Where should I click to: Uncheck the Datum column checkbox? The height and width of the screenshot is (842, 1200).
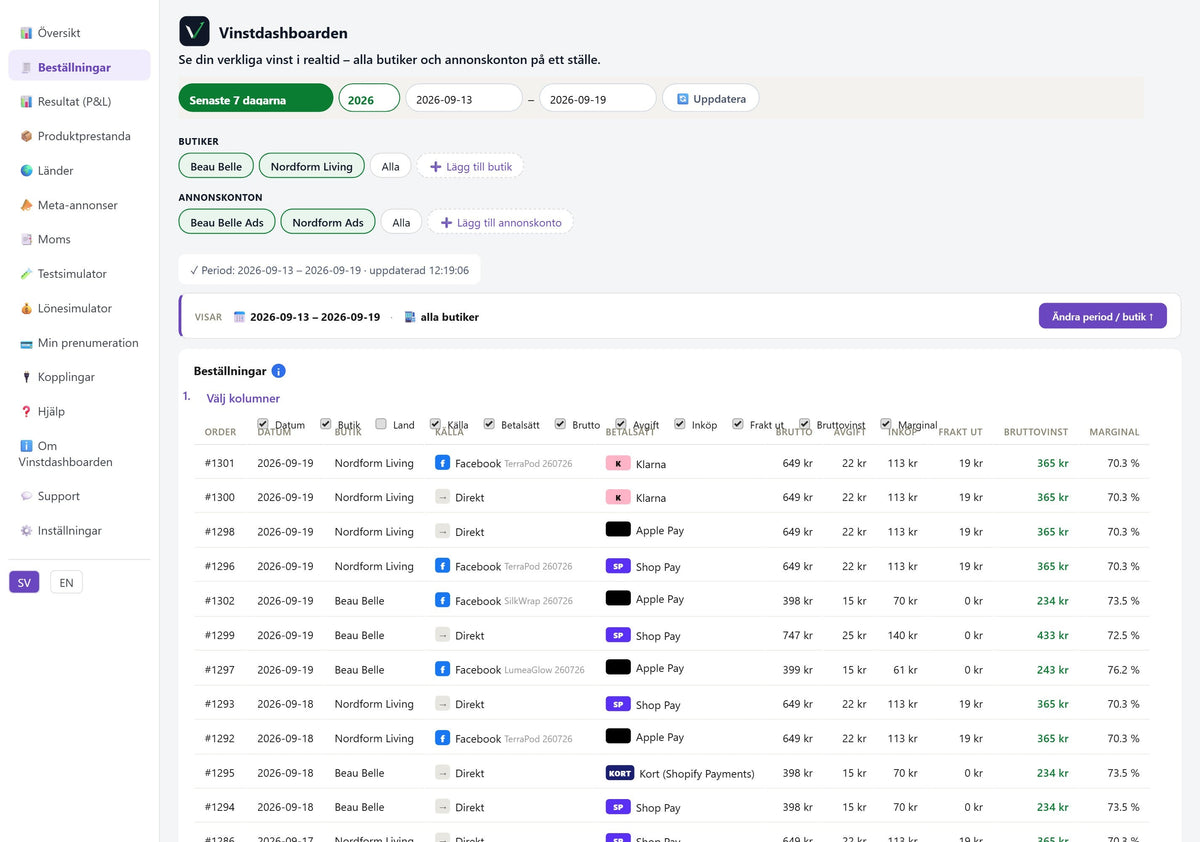[x=263, y=424]
